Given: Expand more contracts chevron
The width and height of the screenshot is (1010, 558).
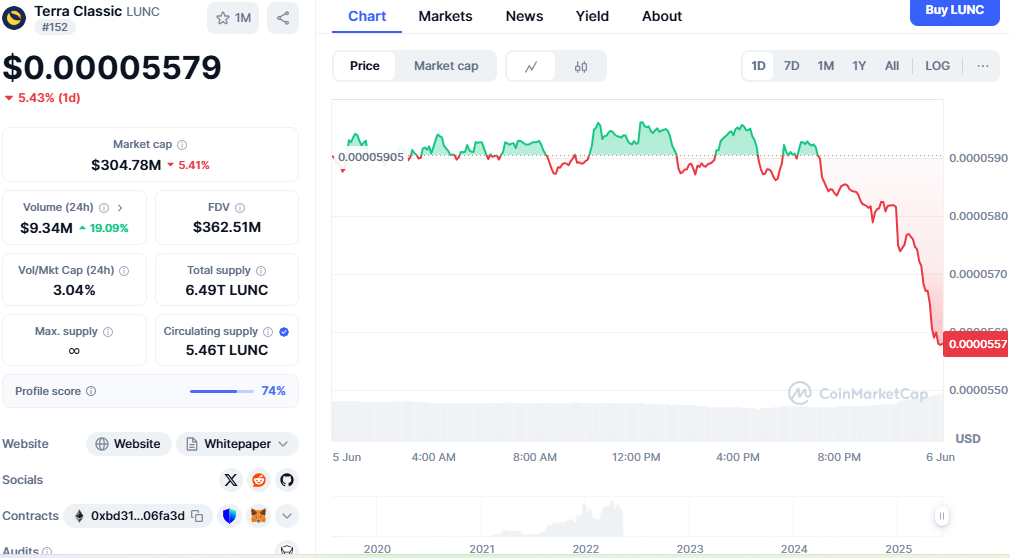Looking at the screenshot, I should point(287,516).
